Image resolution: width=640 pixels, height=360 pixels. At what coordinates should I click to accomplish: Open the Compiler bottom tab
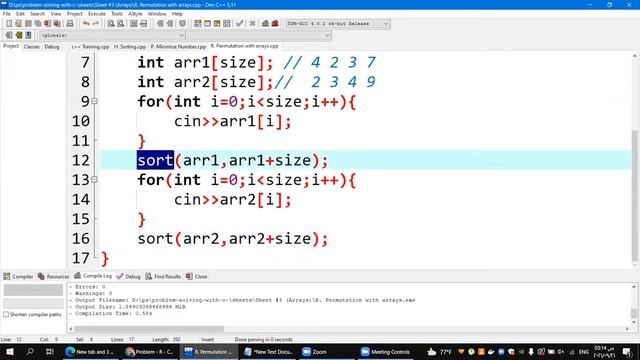click(x=18, y=276)
